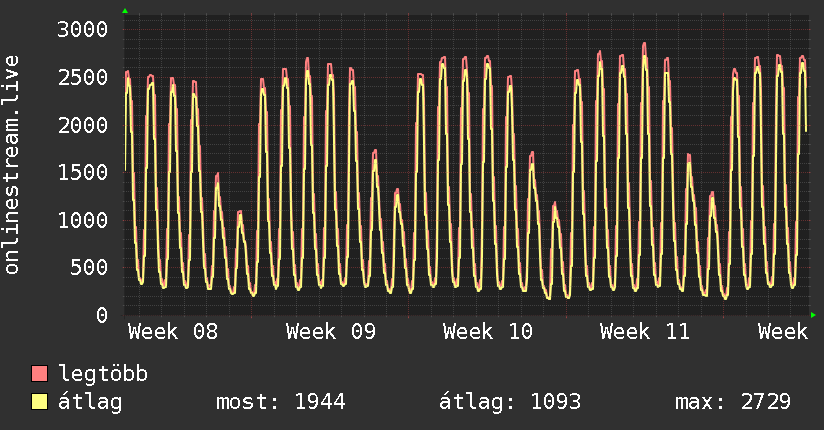Click the 'most: 1944' current value
This screenshot has width=824, height=430.
281,402
